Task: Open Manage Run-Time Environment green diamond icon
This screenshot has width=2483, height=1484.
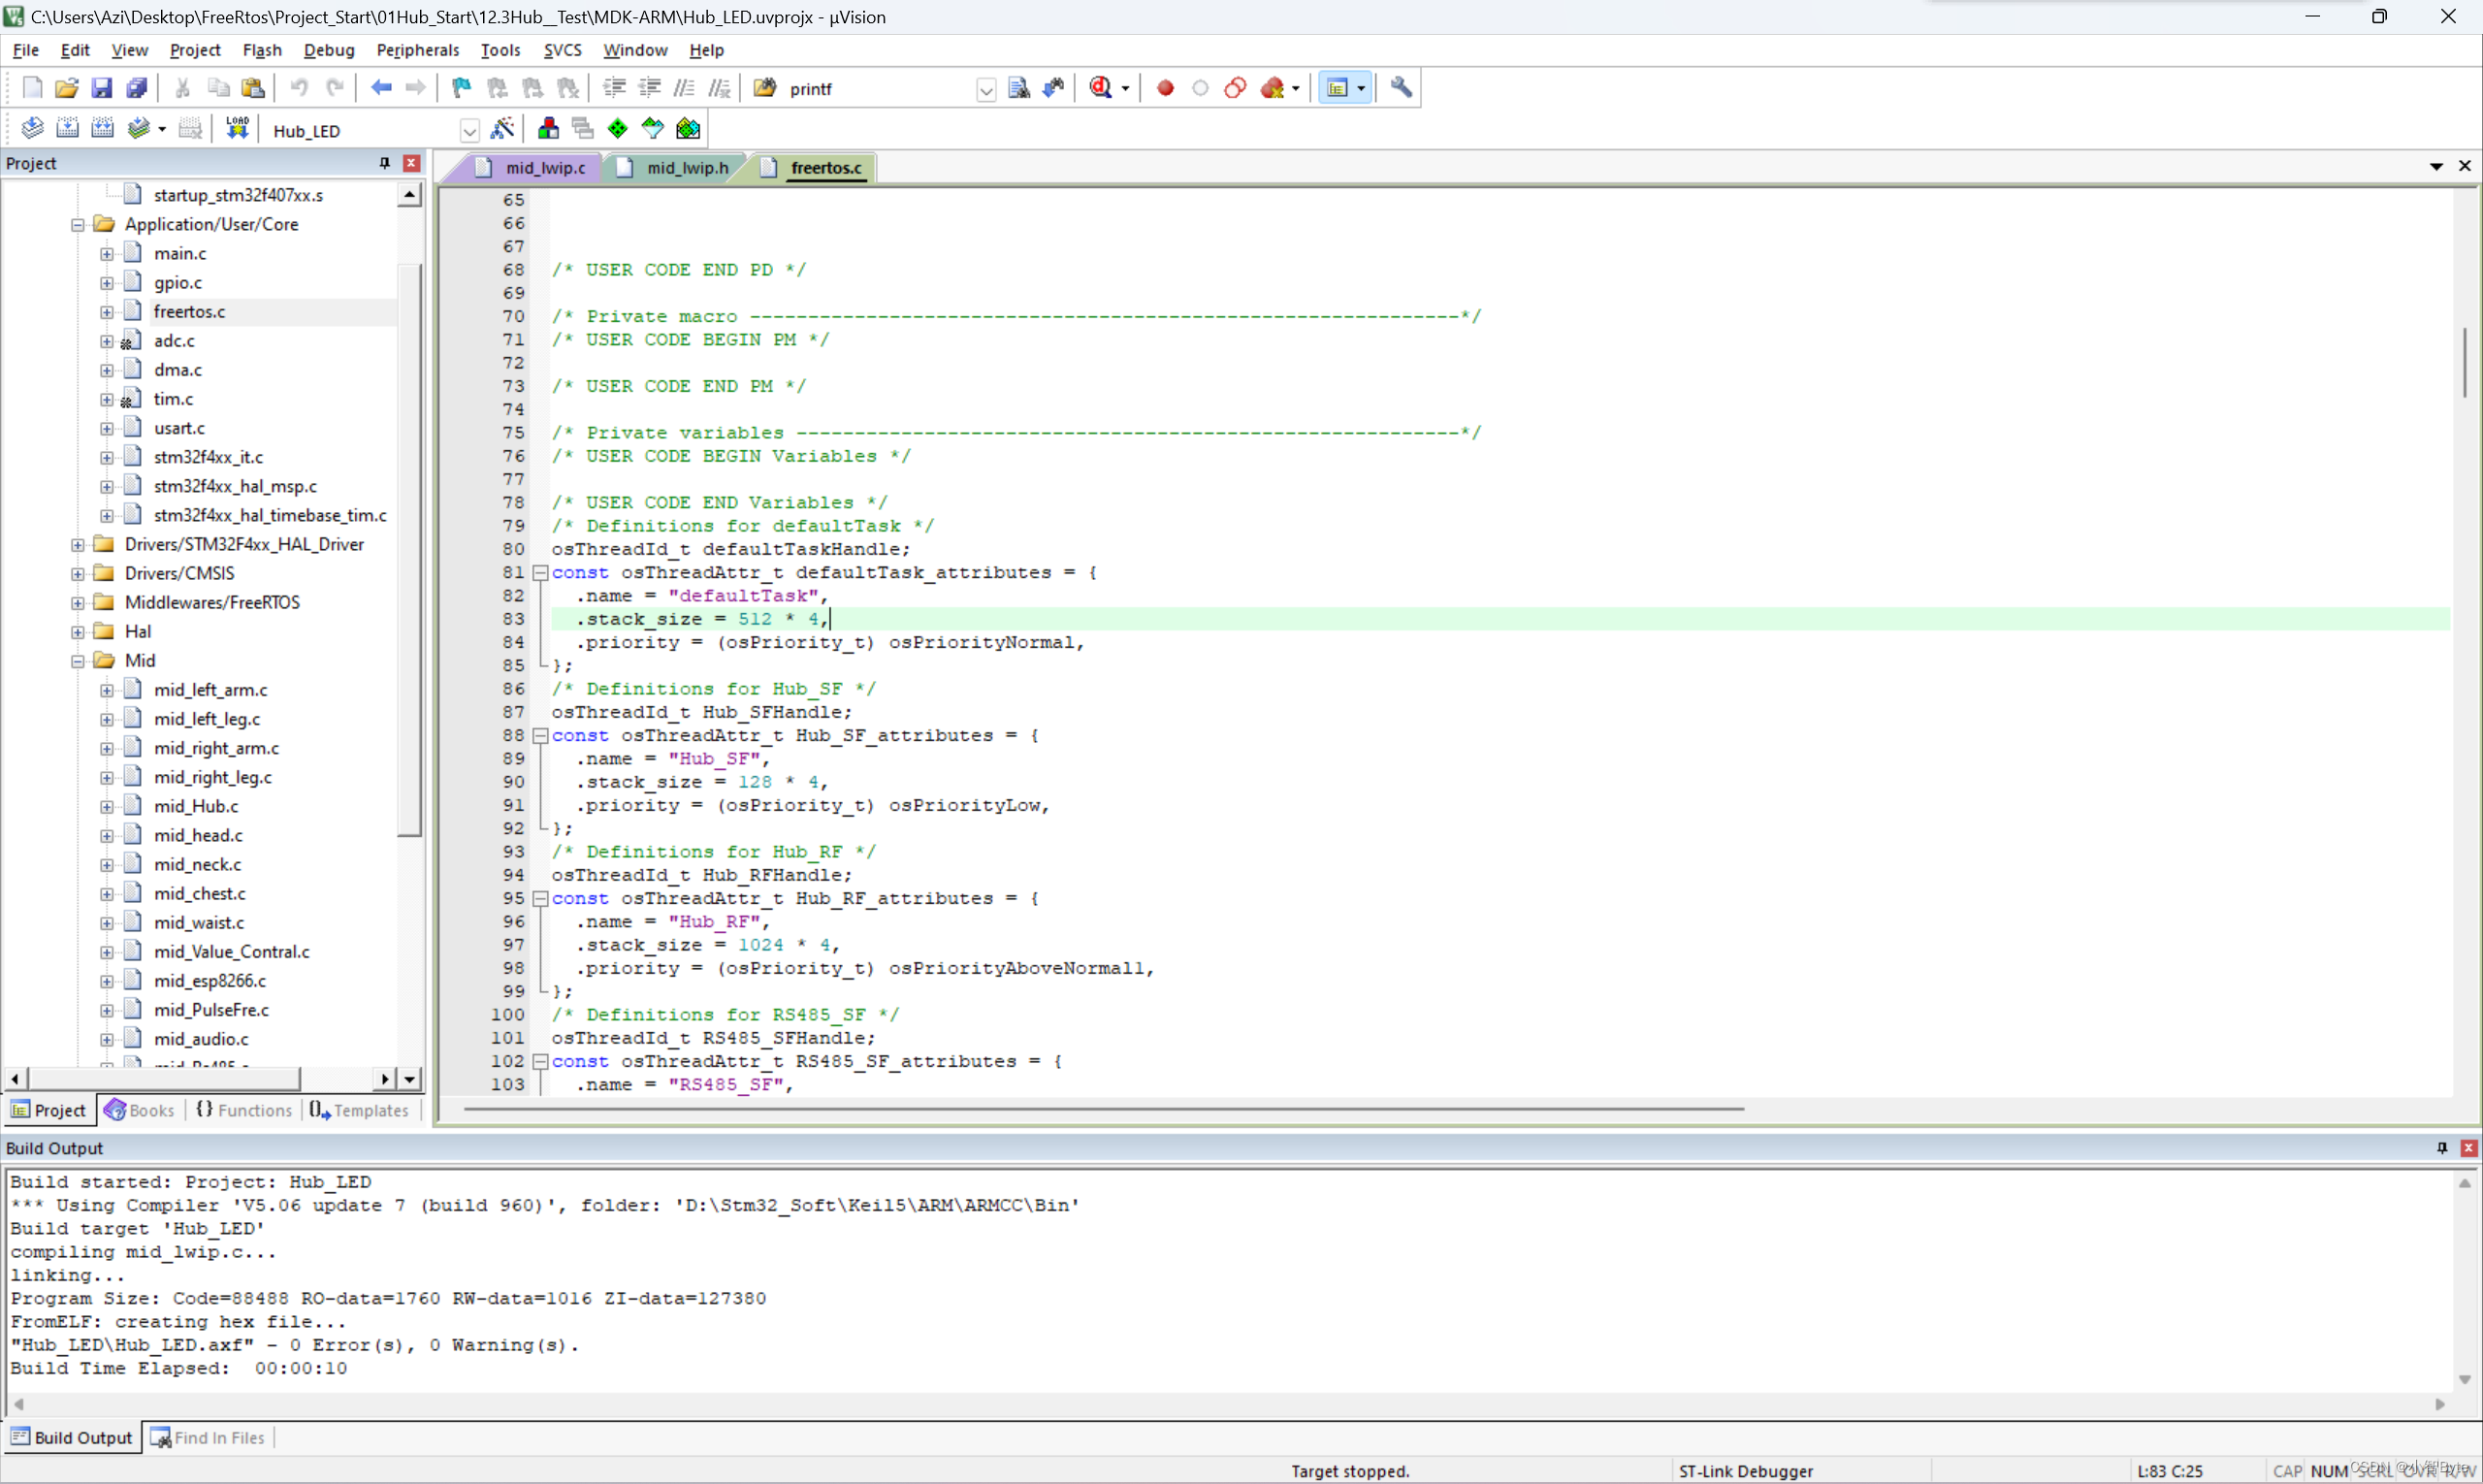Action: 618,129
